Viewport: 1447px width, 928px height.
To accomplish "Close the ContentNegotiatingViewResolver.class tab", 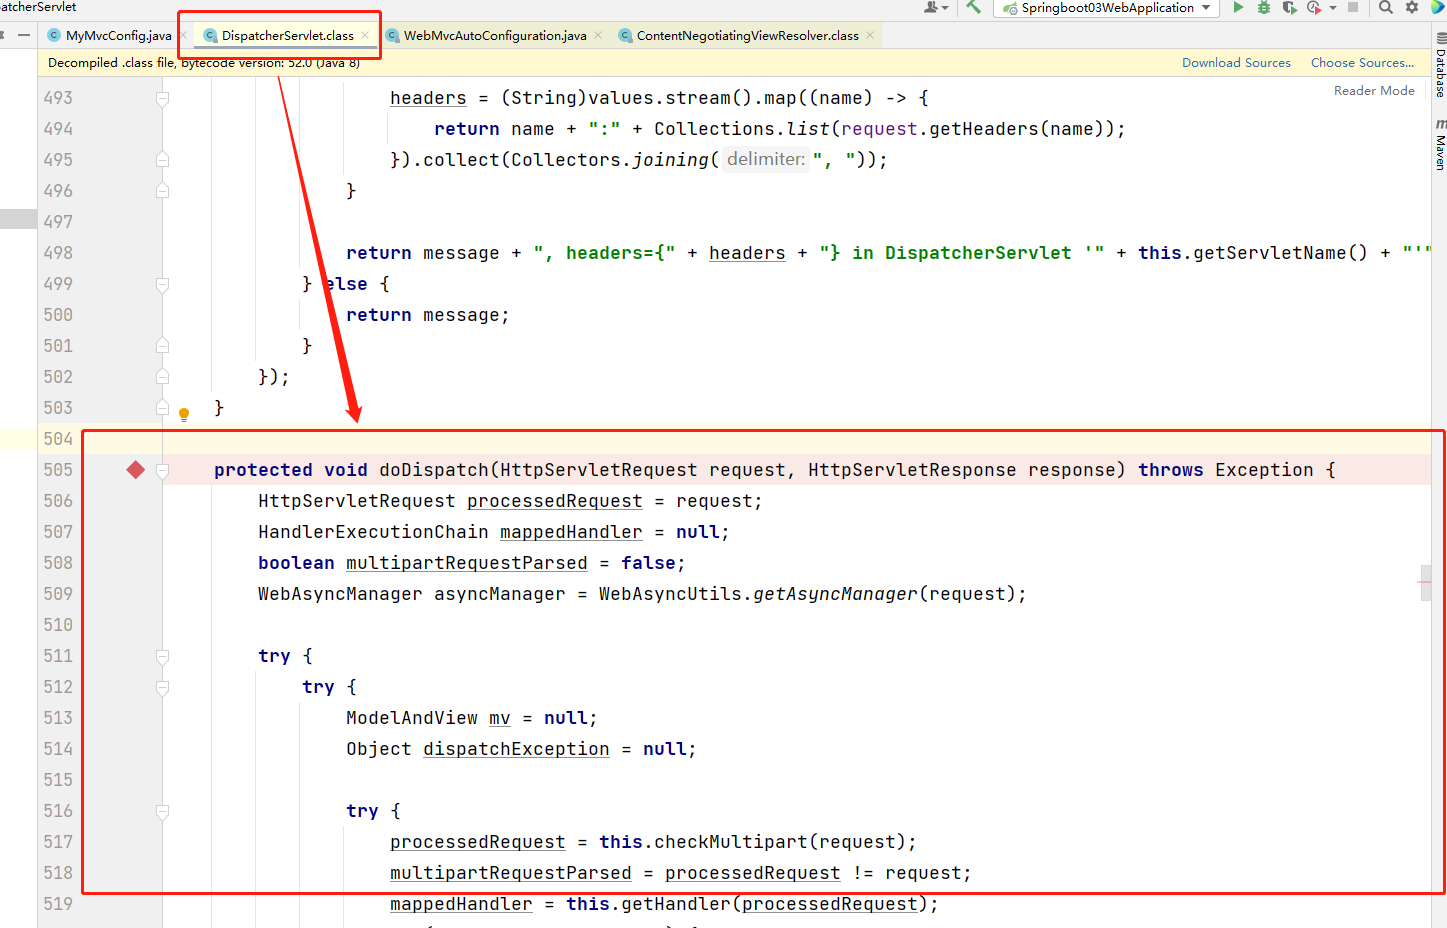I will point(870,35).
